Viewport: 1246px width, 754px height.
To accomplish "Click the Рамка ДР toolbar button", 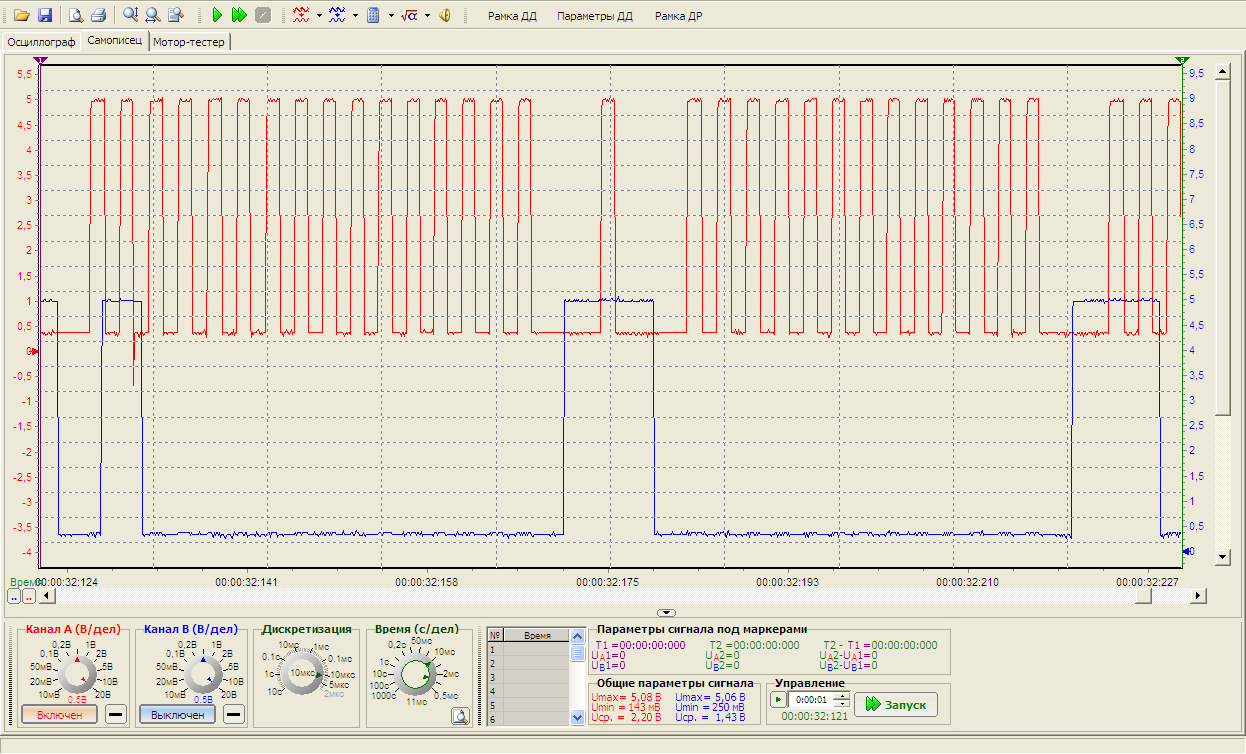I will click(678, 16).
